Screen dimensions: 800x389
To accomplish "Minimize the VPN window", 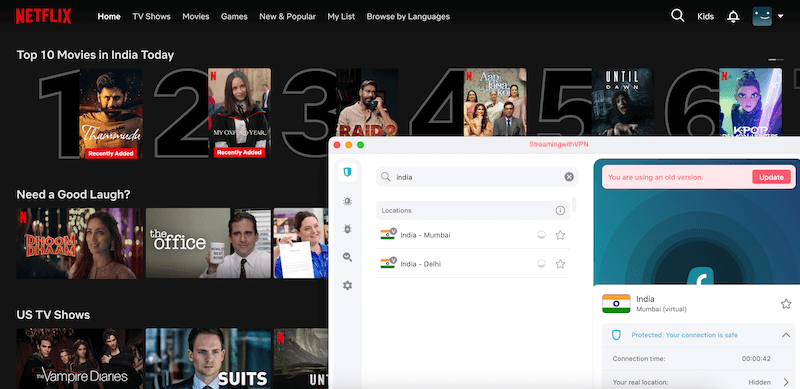I will pyautogui.click(x=349, y=145).
